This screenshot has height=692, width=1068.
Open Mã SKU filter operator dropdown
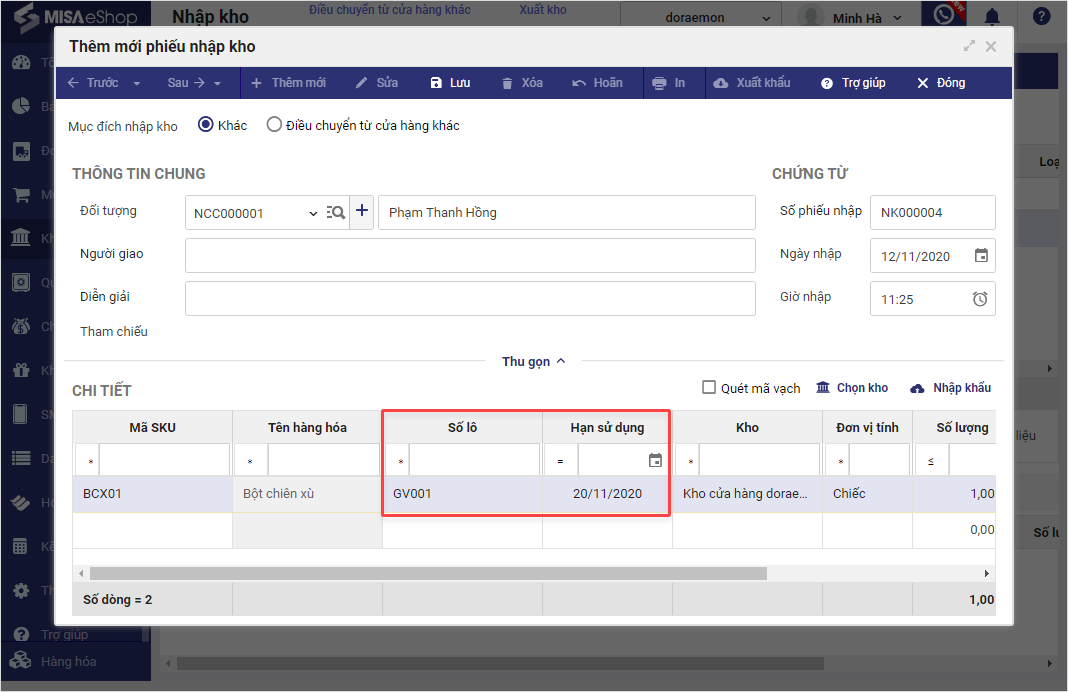(x=89, y=461)
